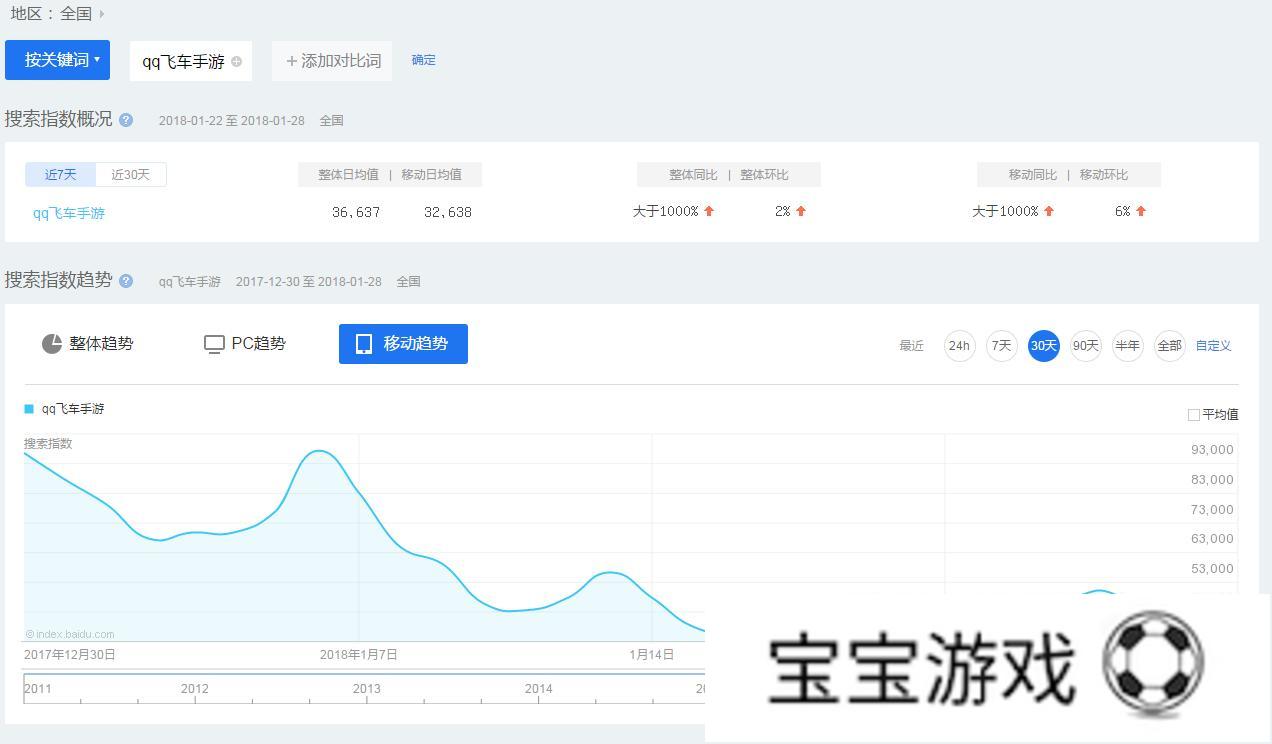Click the 93,000 y-axis value
This screenshot has height=744, width=1272.
click(1212, 450)
